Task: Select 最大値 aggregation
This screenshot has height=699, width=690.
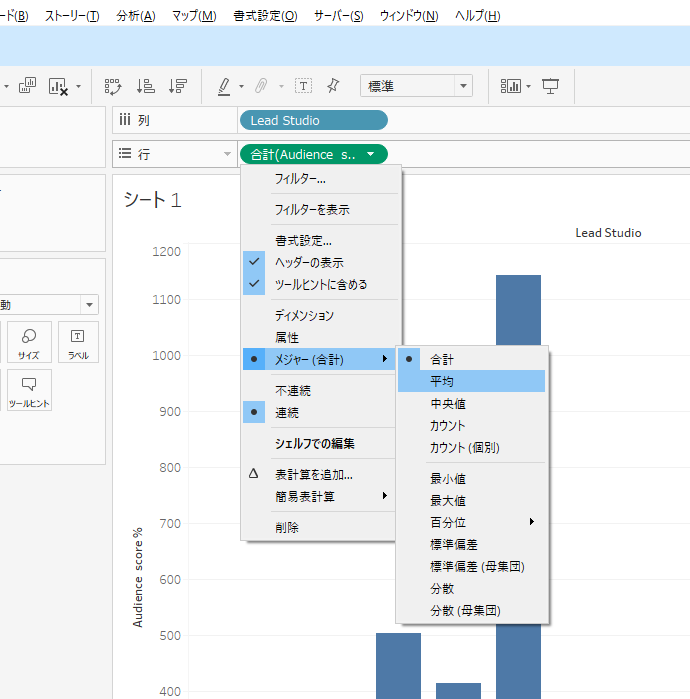Action: click(x=472, y=500)
